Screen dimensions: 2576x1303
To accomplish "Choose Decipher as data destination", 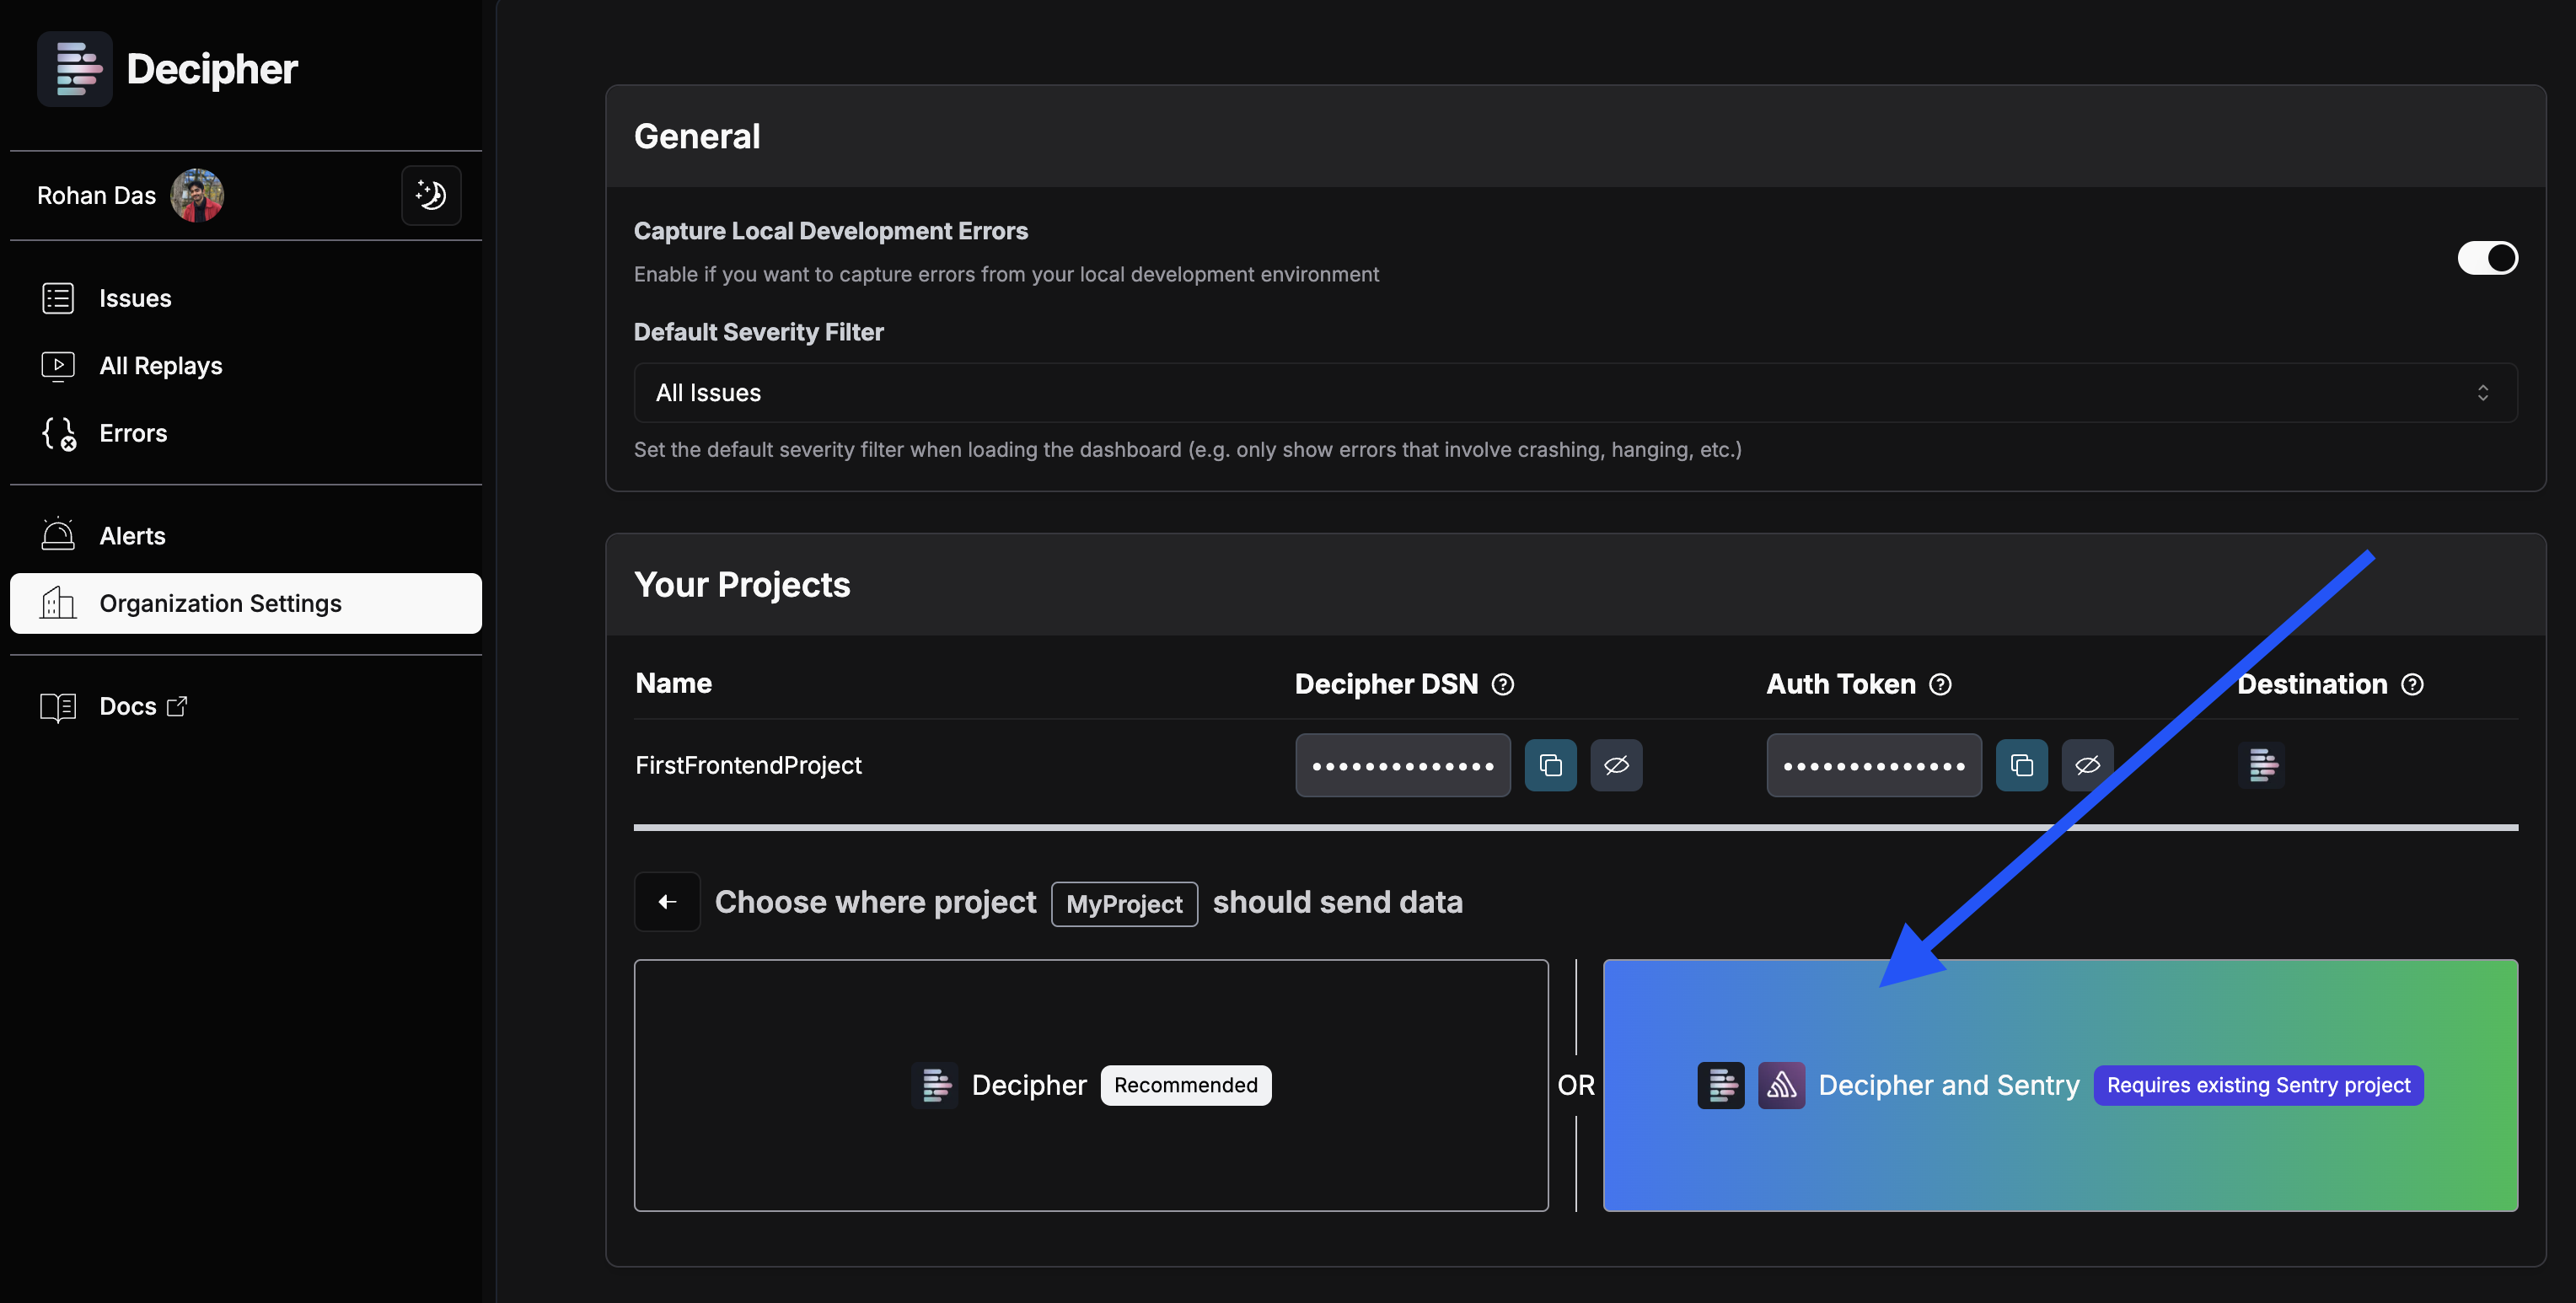I will coord(1091,1085).
